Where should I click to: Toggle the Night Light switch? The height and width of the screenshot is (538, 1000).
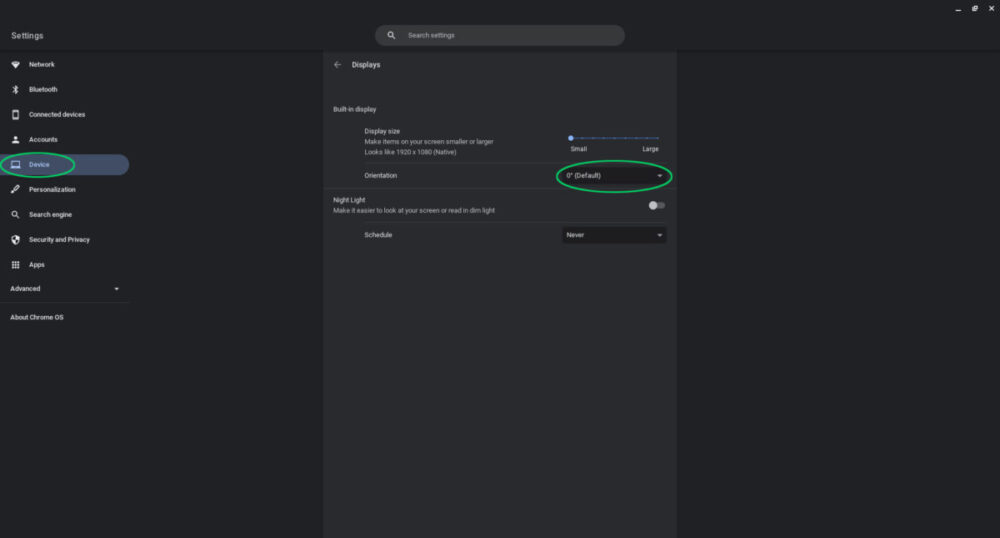pos(657,205)
